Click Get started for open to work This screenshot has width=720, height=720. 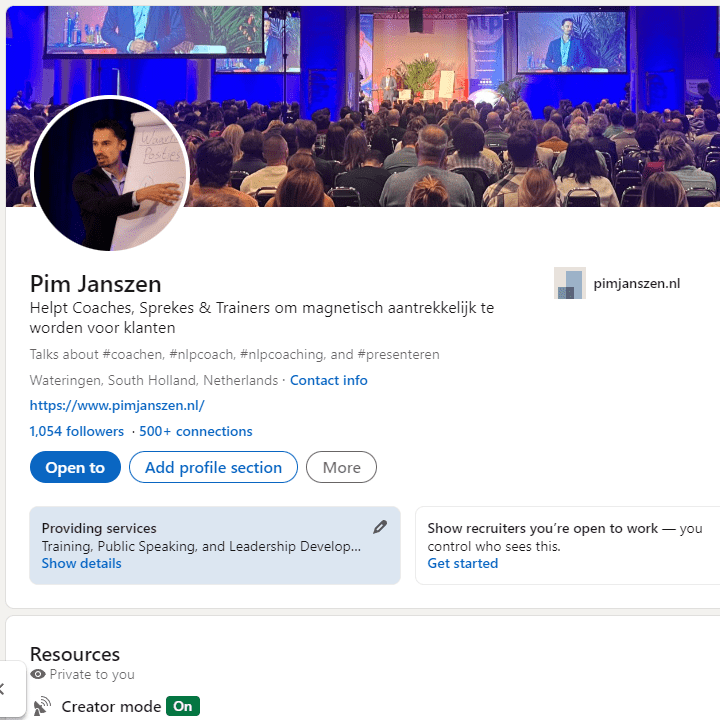click(463, 563)
